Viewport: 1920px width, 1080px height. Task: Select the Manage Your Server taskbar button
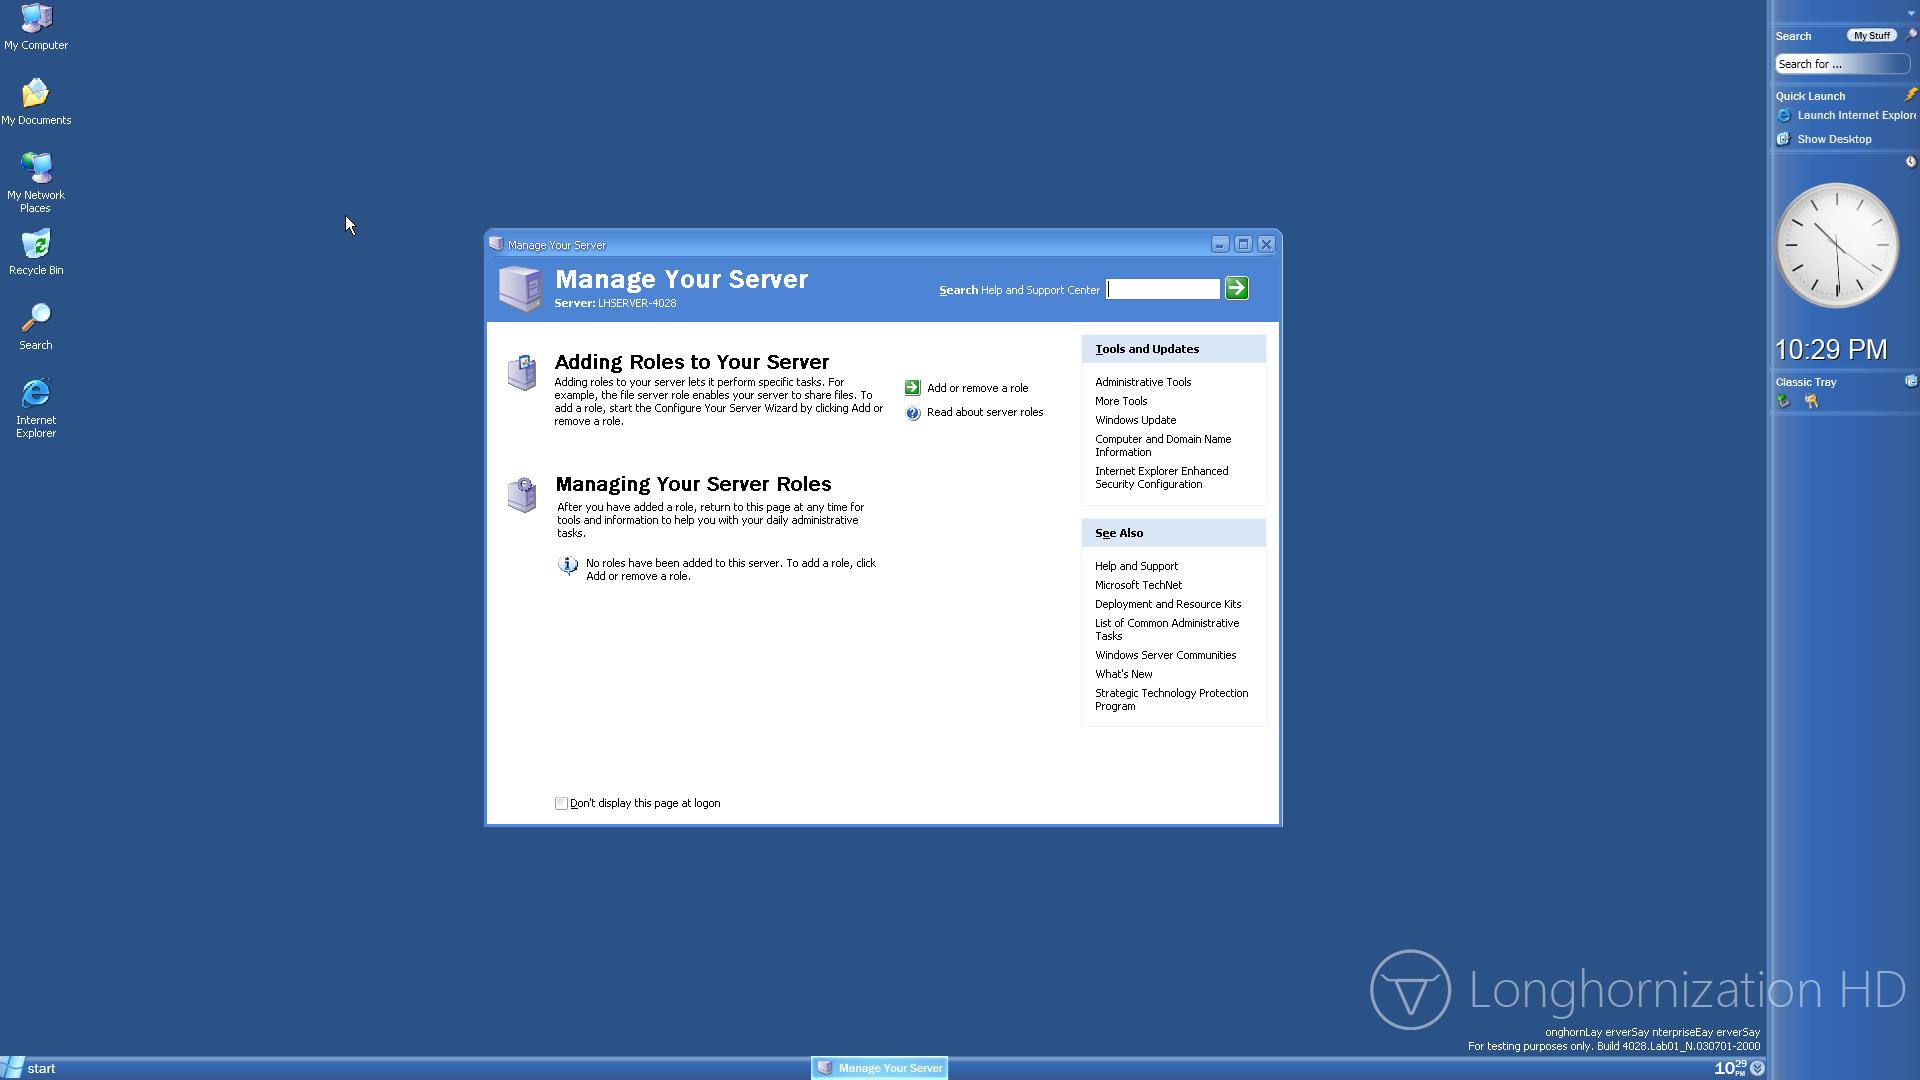click(880, 1068)
